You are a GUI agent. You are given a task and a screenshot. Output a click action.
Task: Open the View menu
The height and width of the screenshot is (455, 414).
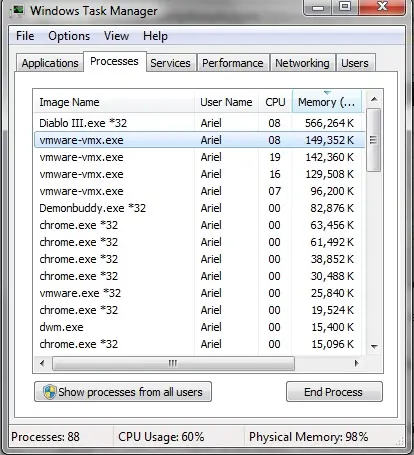tap(116, 36)
